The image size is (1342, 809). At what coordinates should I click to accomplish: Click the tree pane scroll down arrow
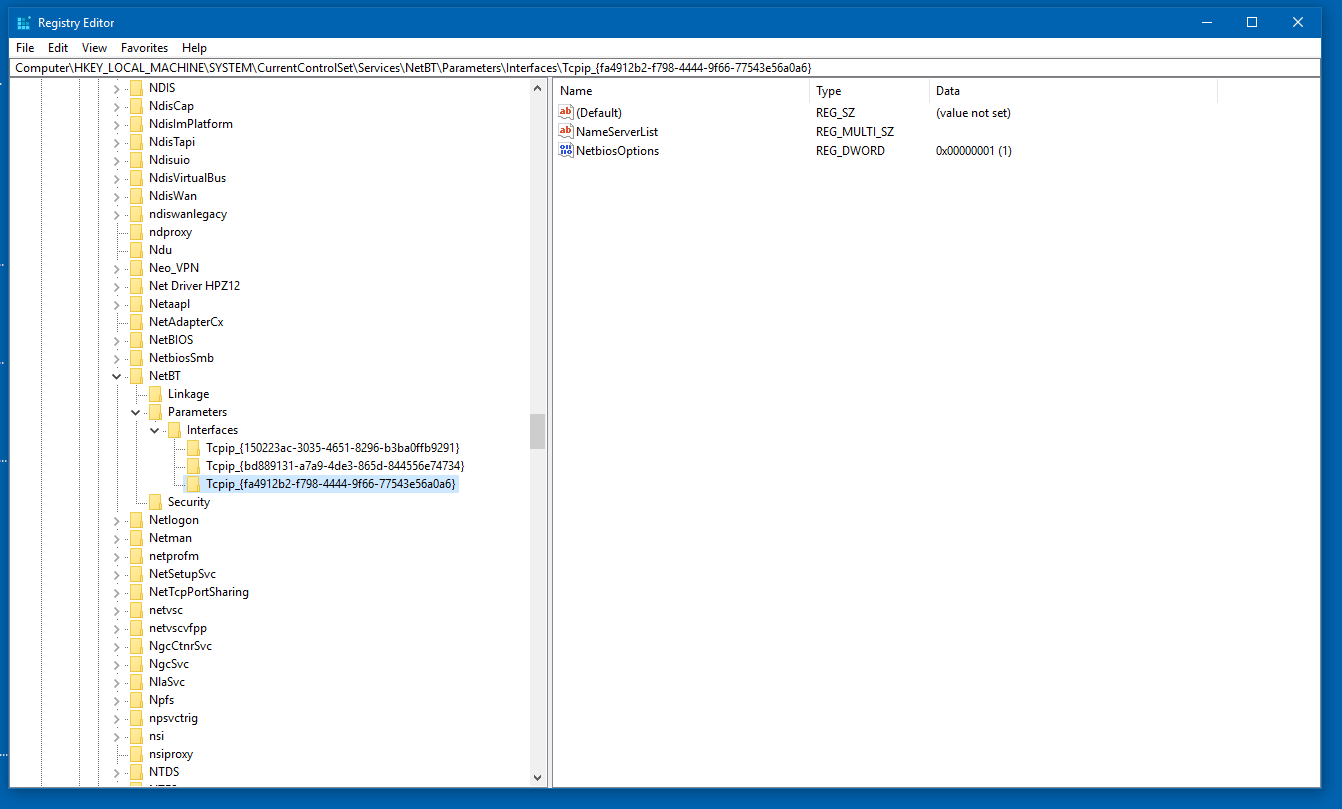pyautogui.click(x=538, y=777)
